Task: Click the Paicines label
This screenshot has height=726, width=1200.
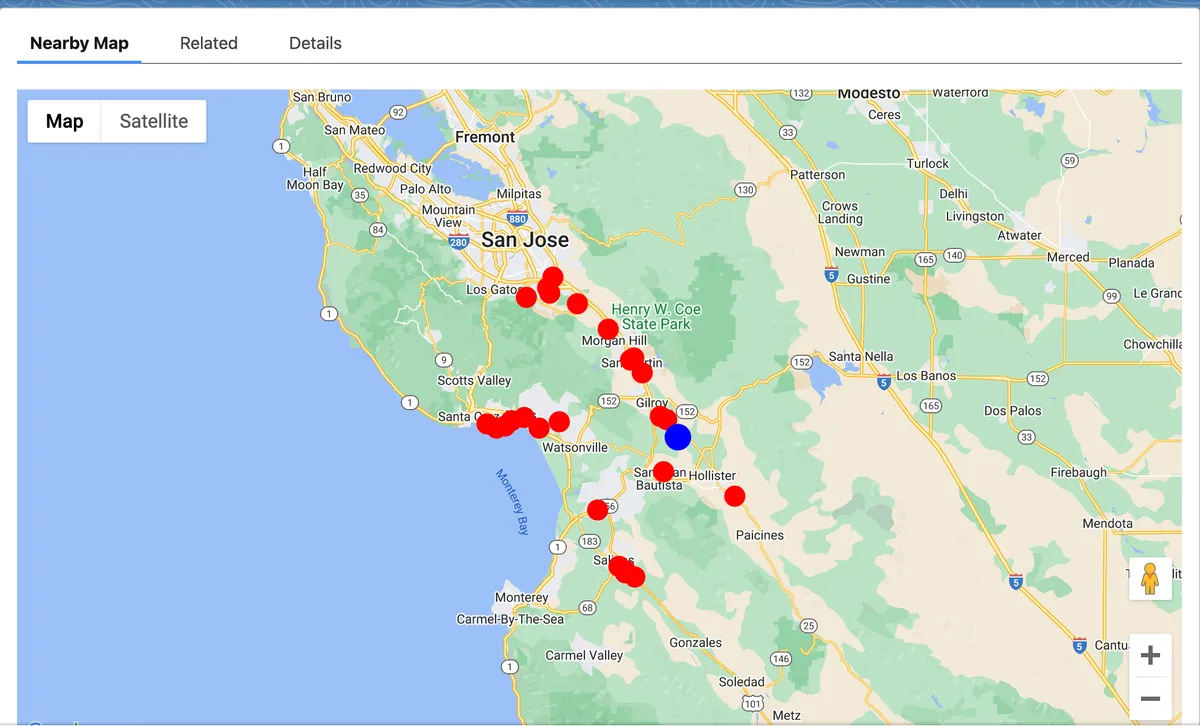Action: click(x=760, y=535)
